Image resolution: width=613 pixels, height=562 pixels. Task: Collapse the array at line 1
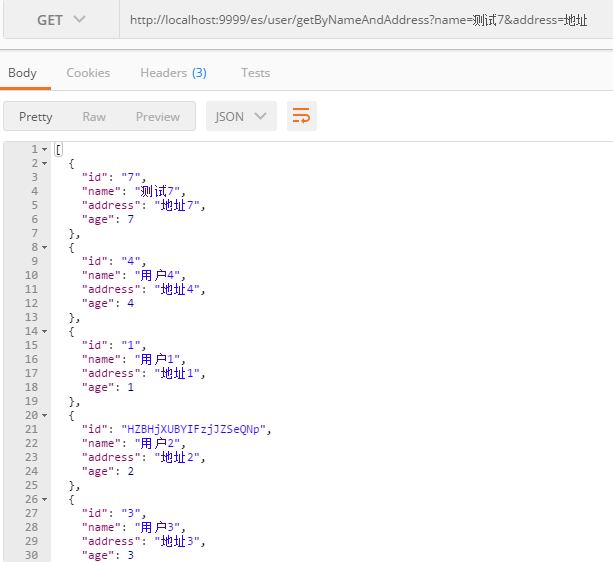[45, 149]
